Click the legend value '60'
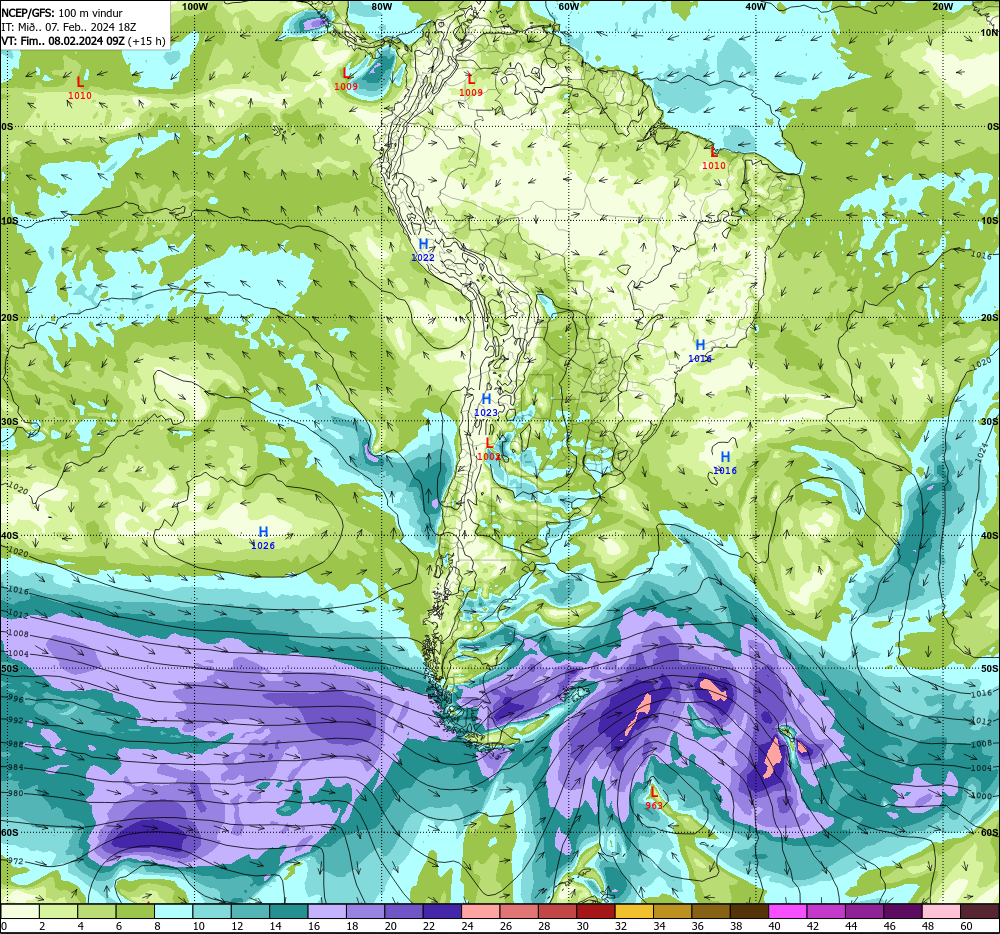The height and width of the screenshot is (934, 1000). 966,926
